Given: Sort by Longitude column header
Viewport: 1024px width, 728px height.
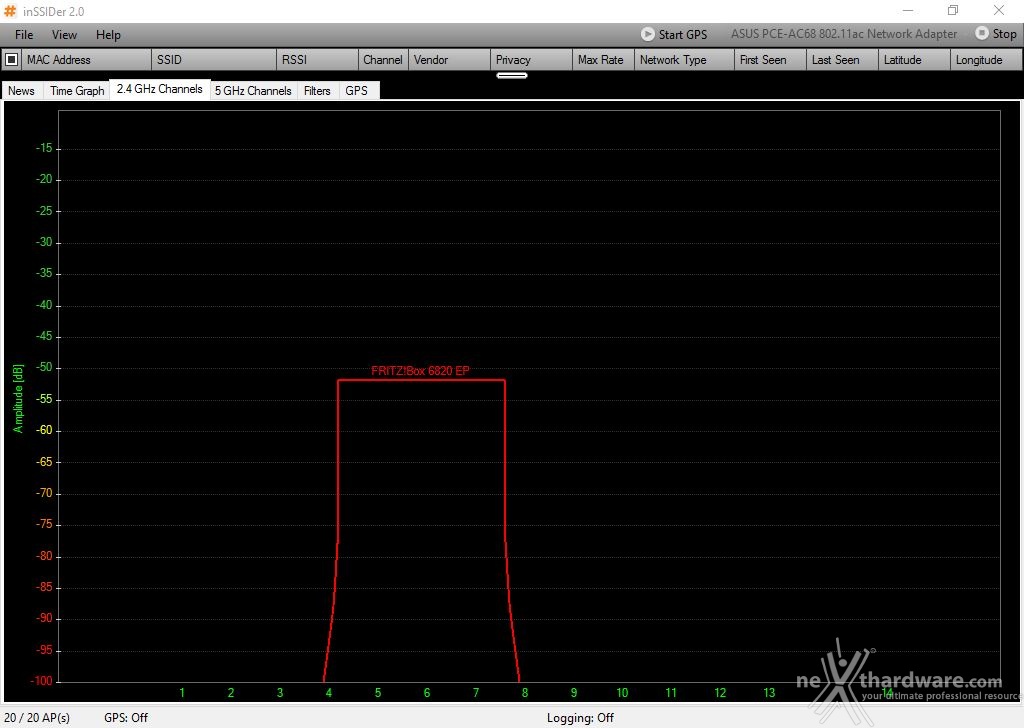Looking at the screenshot, I should tap(985, 59).
